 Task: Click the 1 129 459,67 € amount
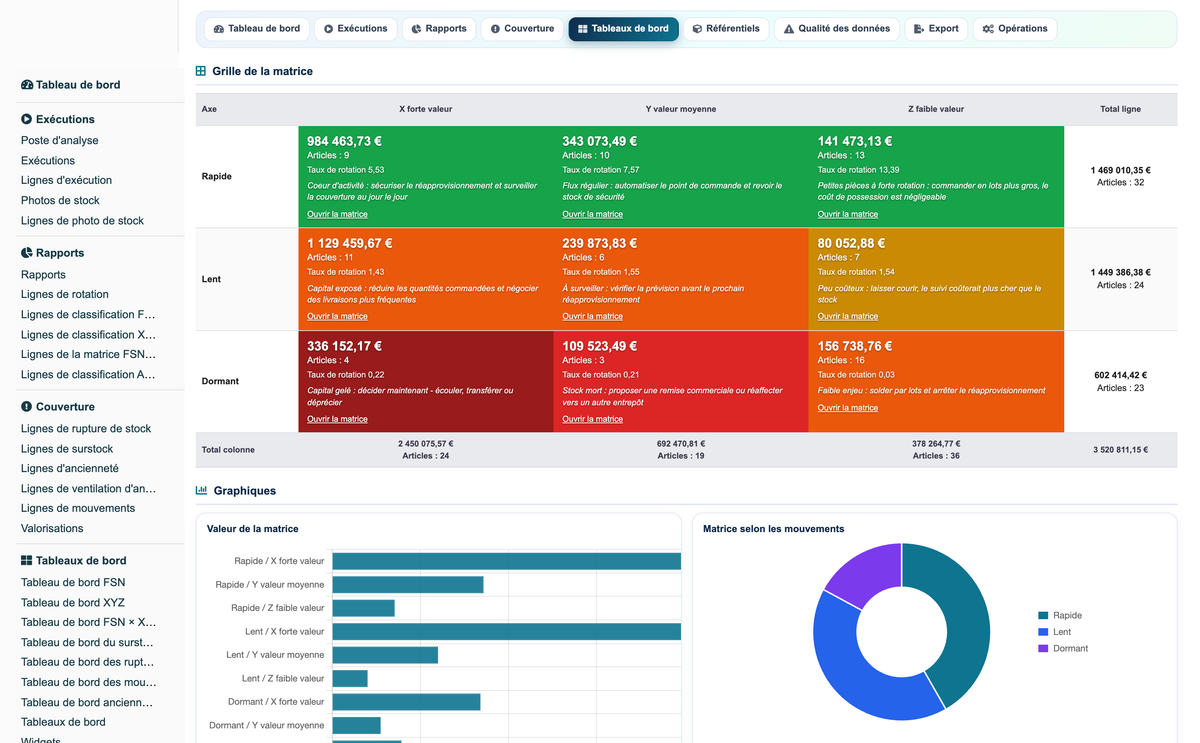350,244
